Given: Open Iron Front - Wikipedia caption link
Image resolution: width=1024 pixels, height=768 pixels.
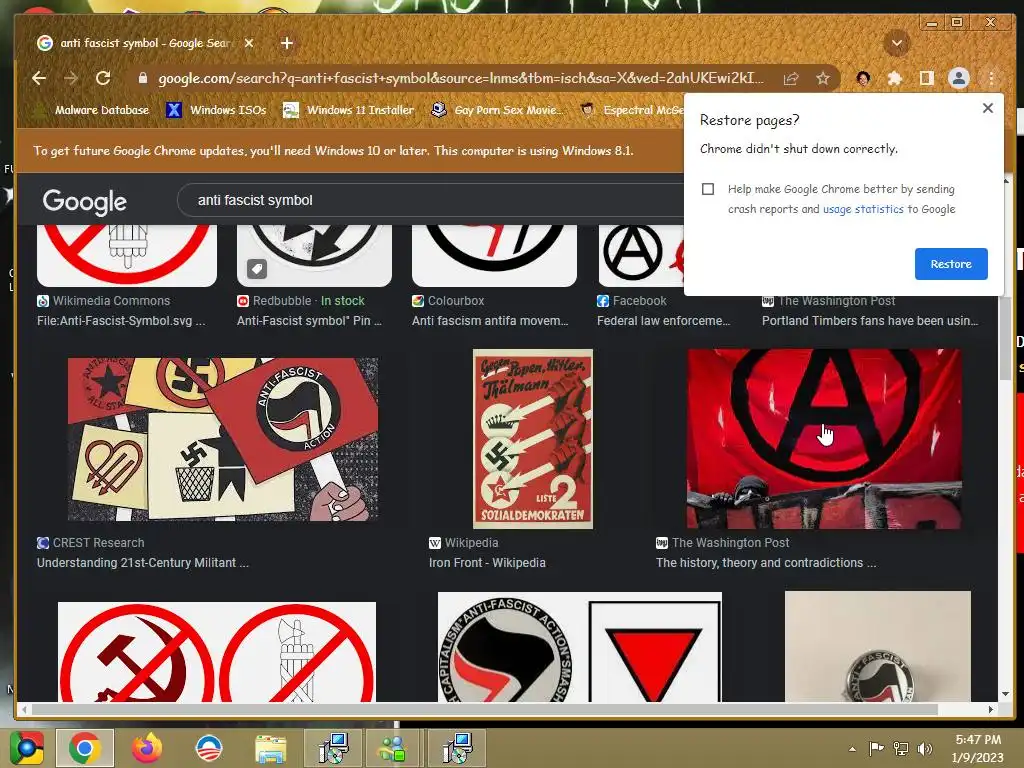Looking at the screenshot, I should point(487,563).
